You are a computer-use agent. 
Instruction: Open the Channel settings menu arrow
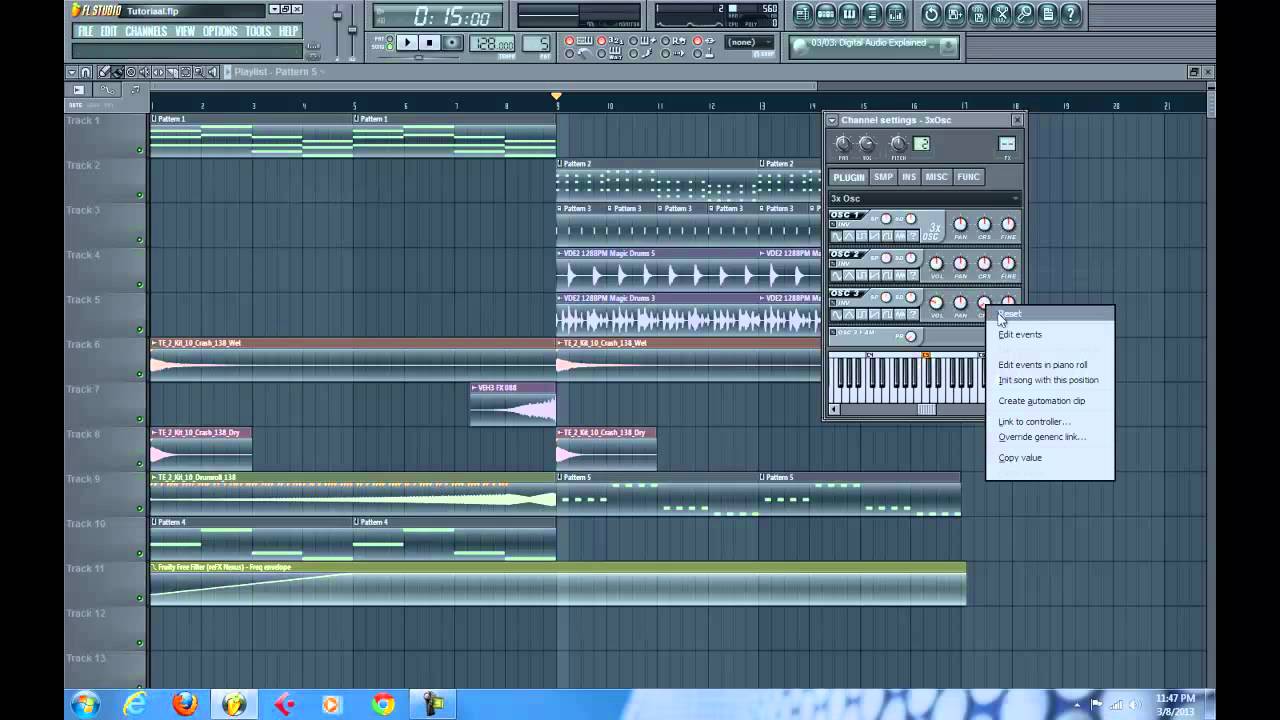(832, 120)
